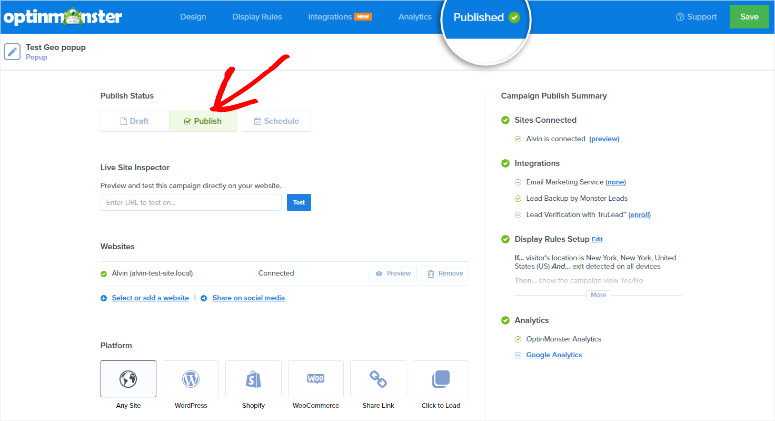The image size is (775, 421).
Task: Select the Click to Load platform icon
Action: coord(440,379)
